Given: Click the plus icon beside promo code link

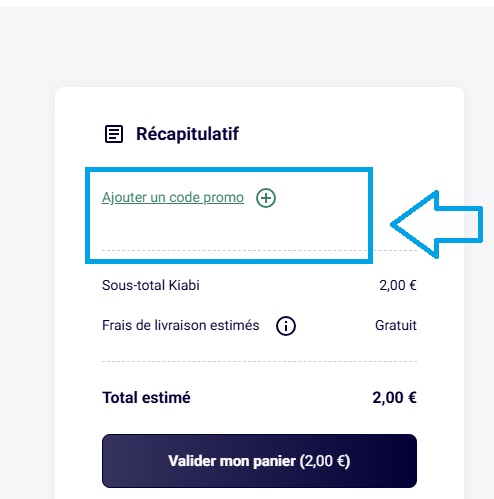Looking at the screenshot, I should [266, 198].
